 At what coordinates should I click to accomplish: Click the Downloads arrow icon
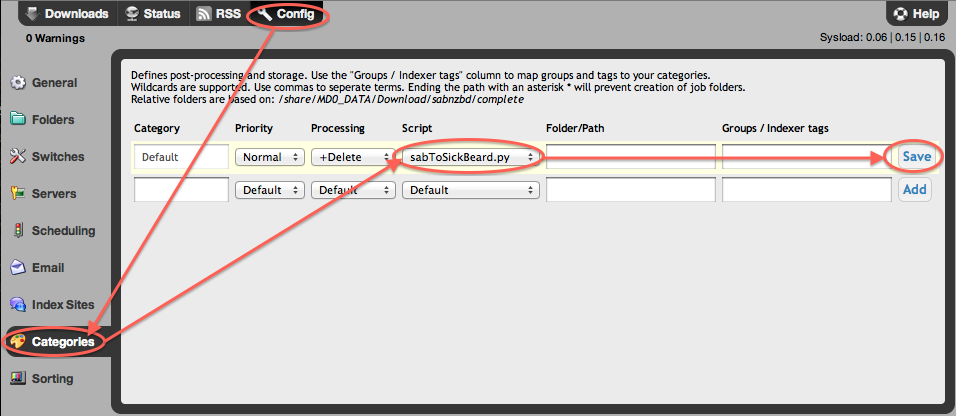point(34,13)
